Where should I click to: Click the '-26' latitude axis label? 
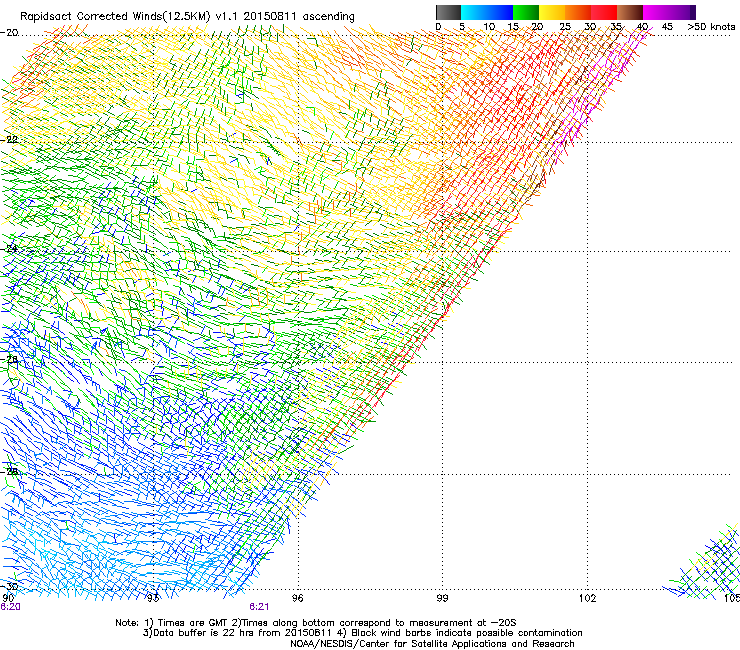(x=9, y=359)
